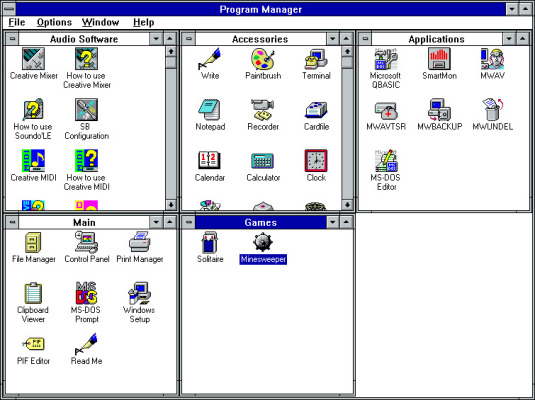
Task: Open the File menu
Action: (17, 22)
